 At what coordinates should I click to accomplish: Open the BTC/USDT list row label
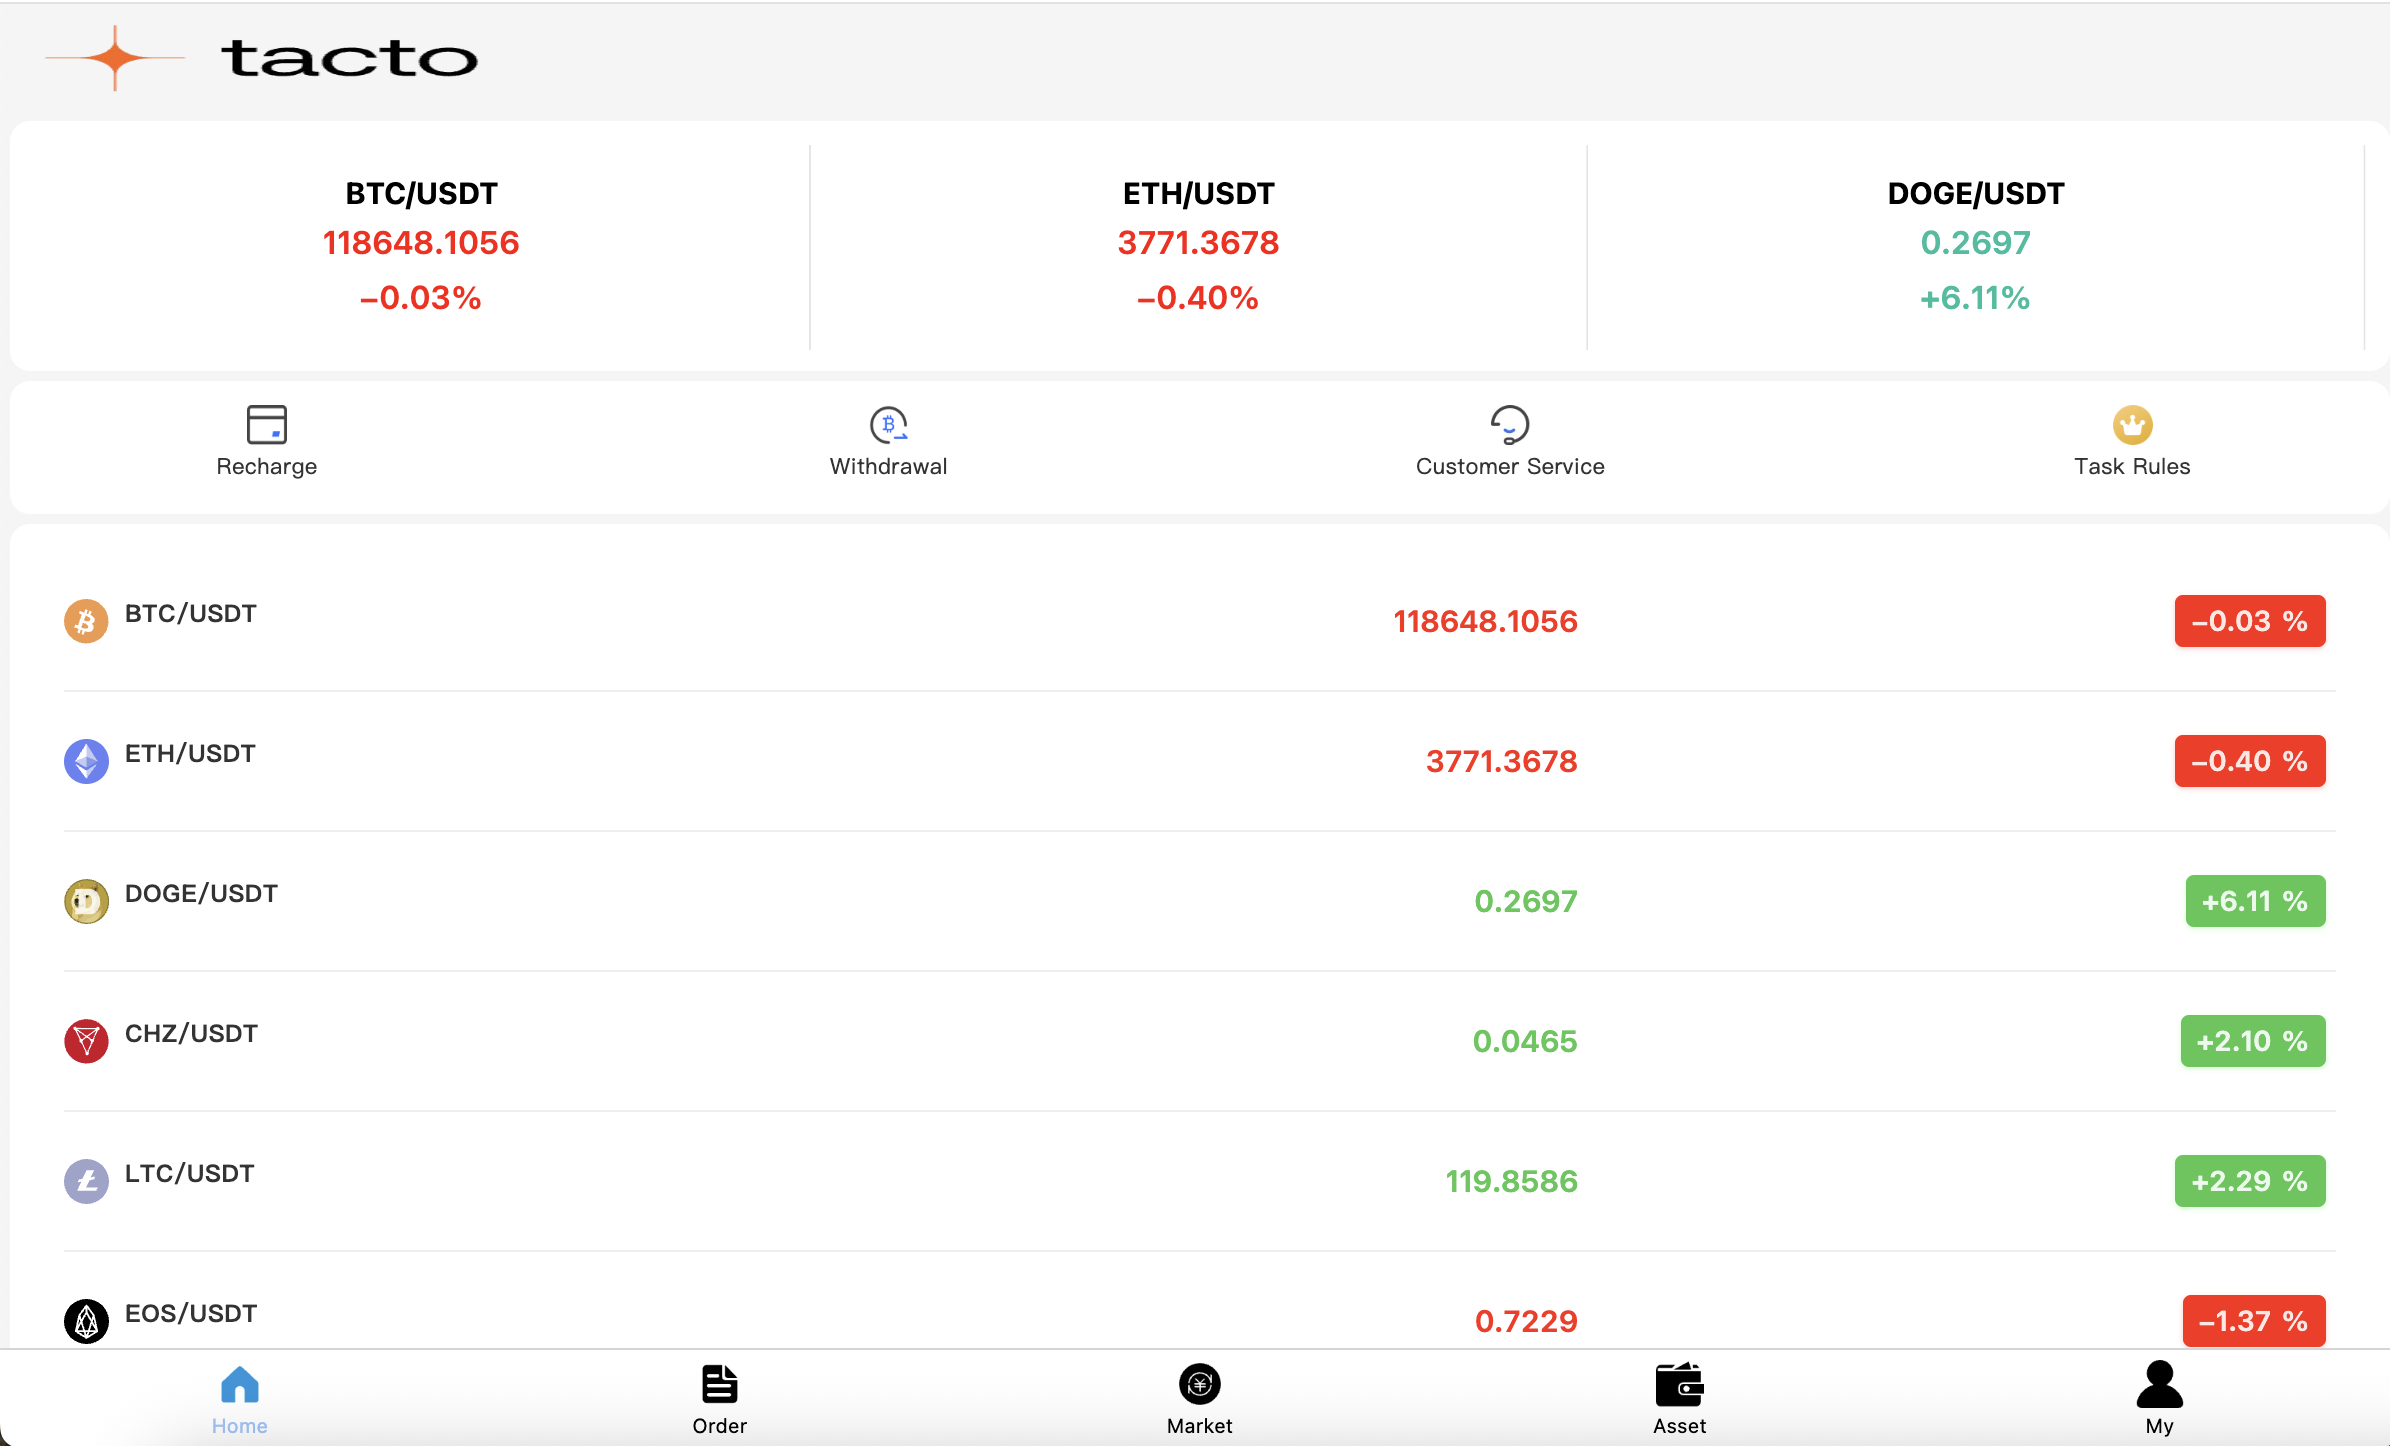[x=190, y=614]
